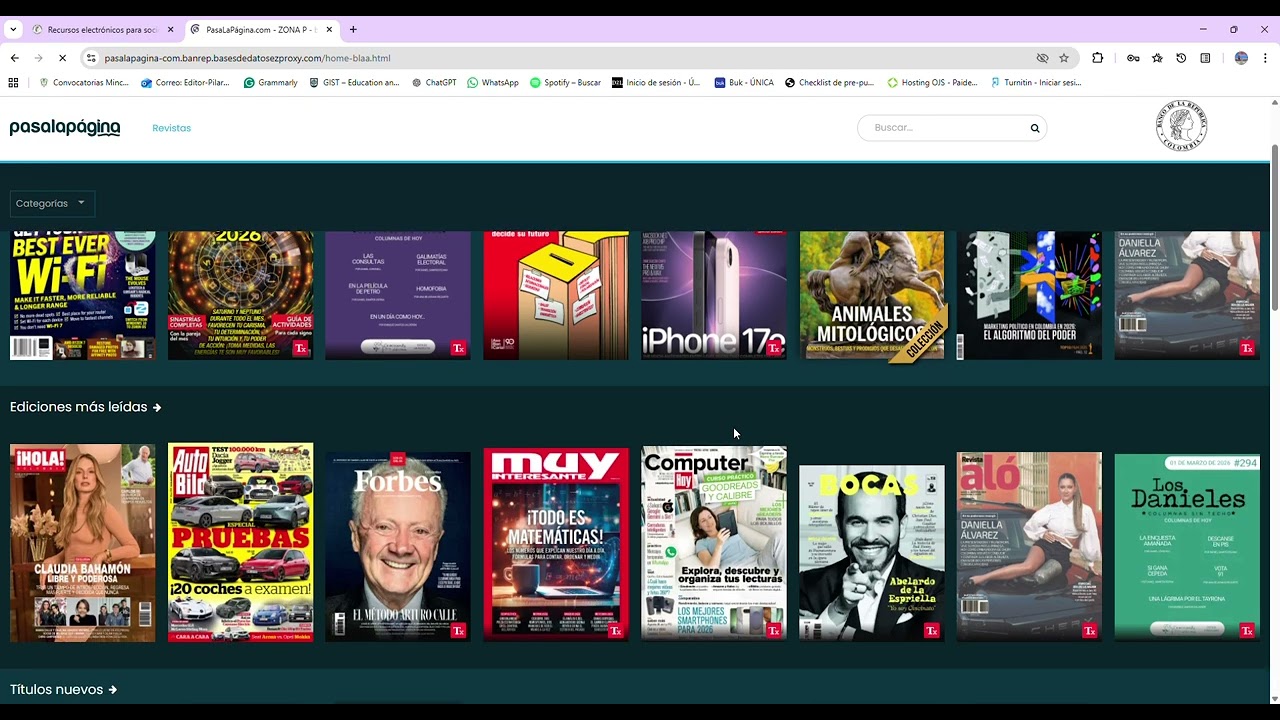Open the password manager key icon

click(x=1133, y=58)
